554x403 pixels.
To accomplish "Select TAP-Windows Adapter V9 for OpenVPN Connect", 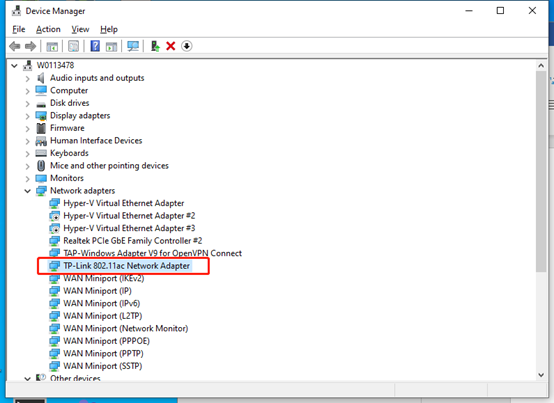I will click(x=153, y=254).
